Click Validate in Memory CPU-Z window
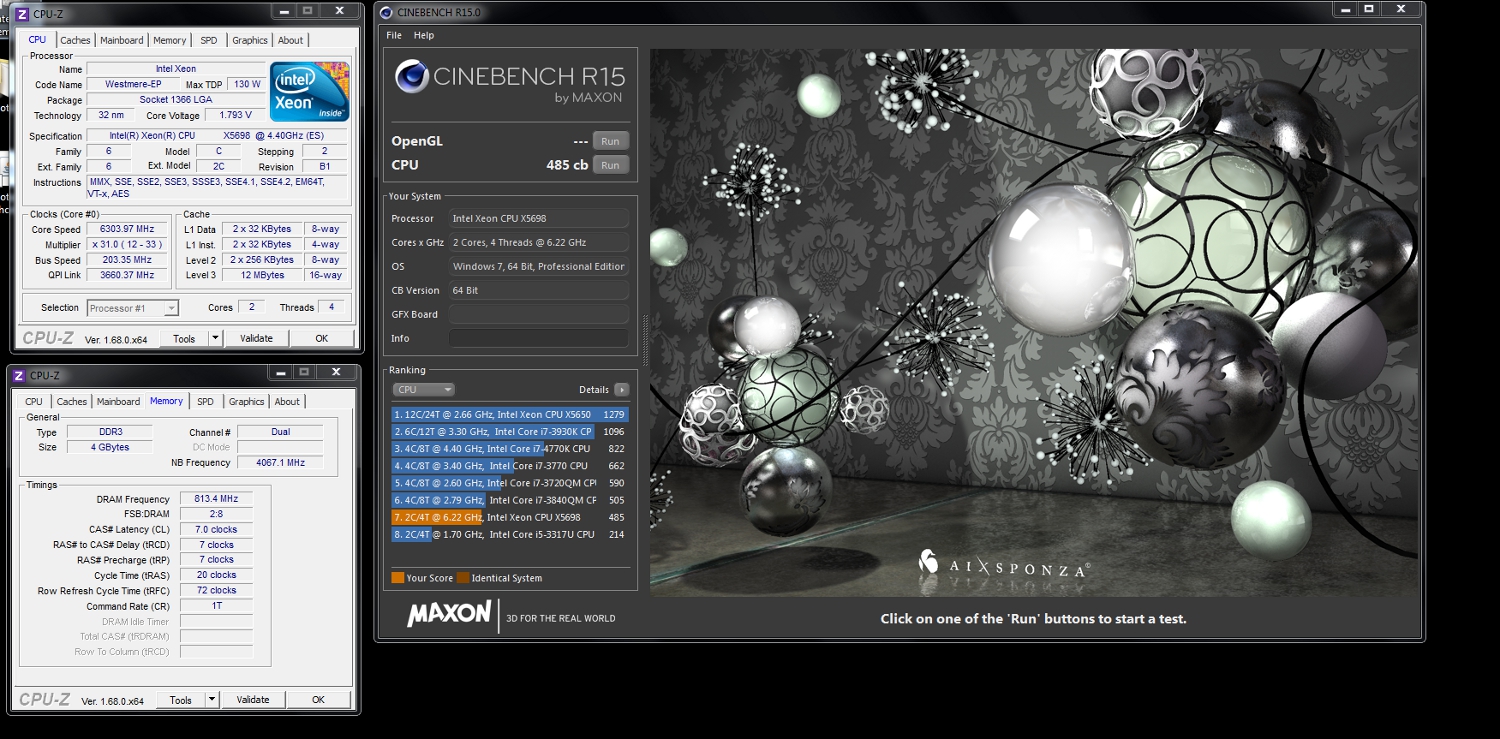Viewport: 1500px width, 739px height. click(x=253, y=700)
